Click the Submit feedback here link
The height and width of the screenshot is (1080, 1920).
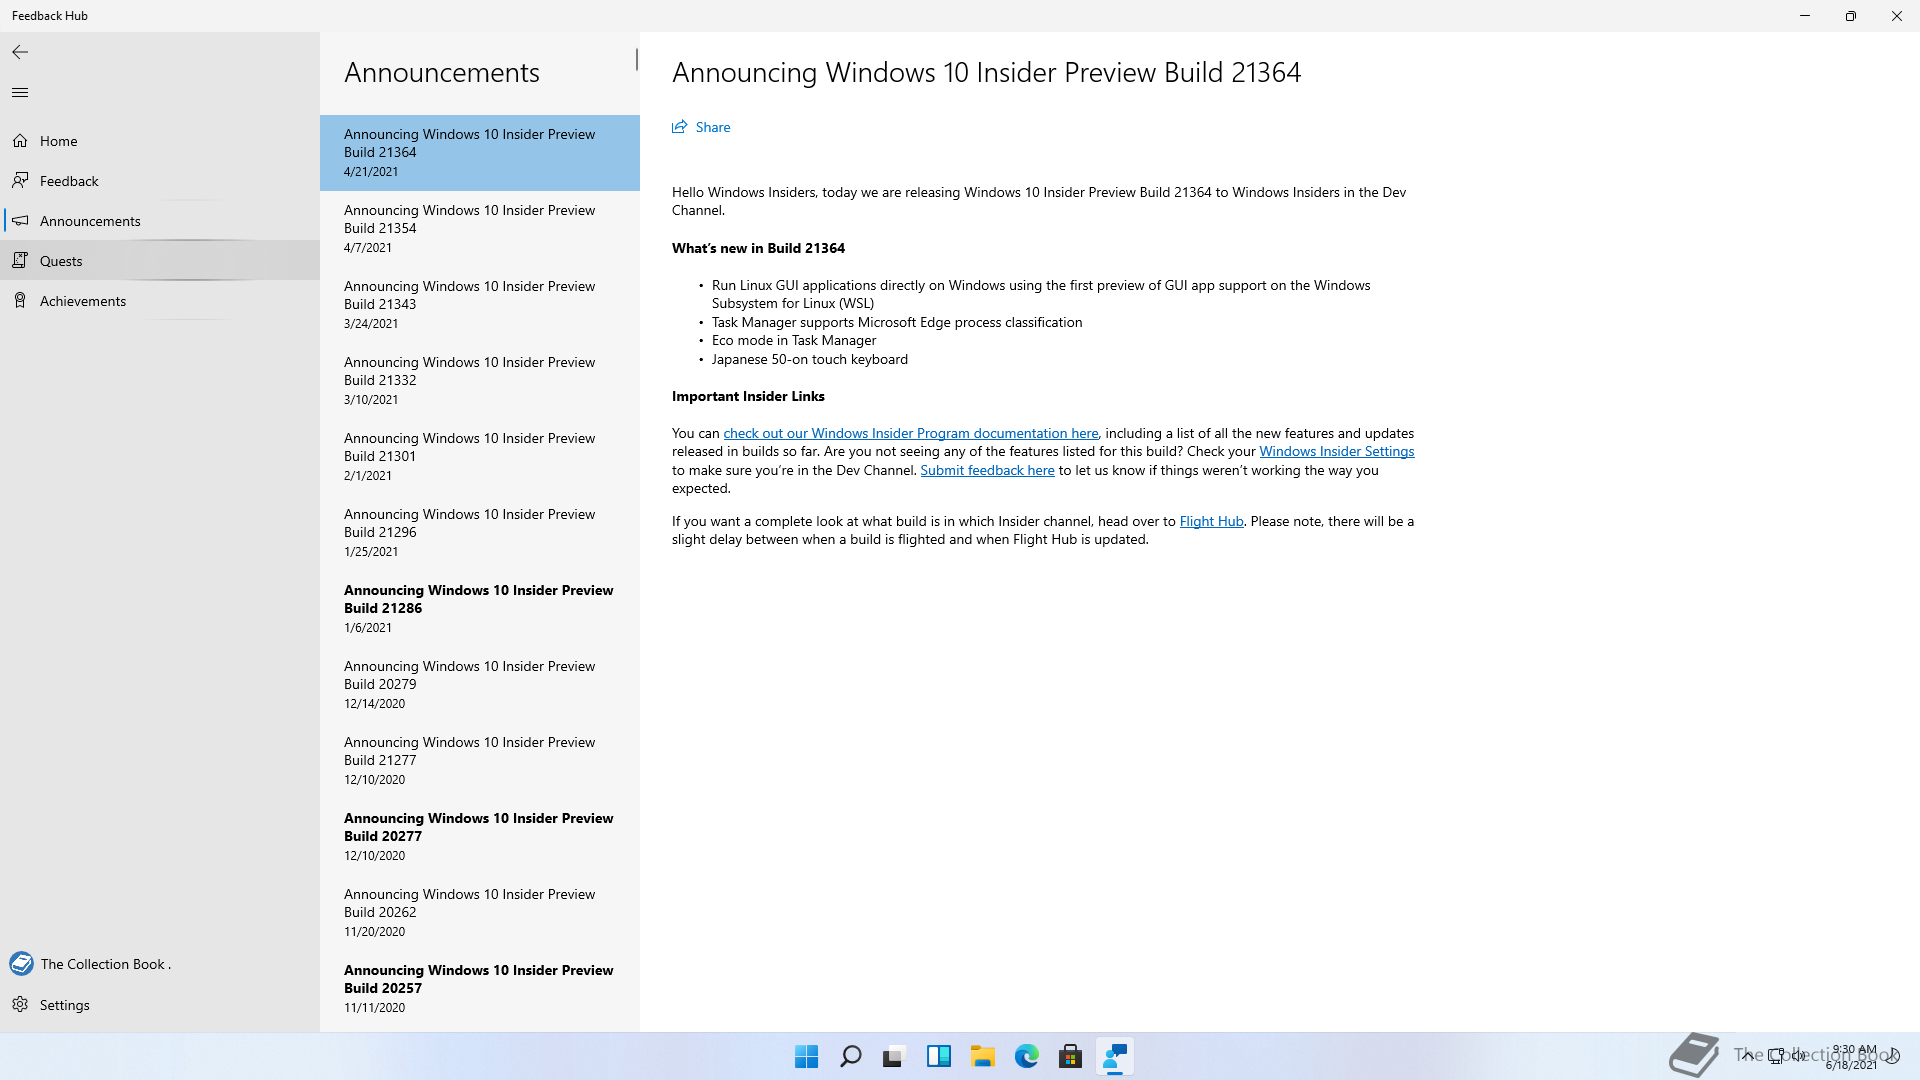click(x=988, y=470)
